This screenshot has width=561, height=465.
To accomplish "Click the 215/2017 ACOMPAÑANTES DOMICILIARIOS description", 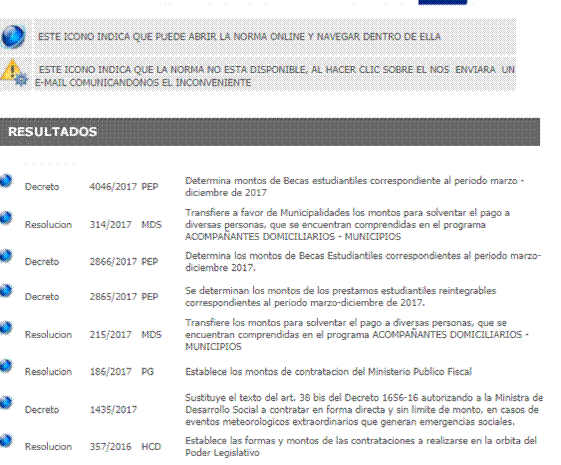I will point(357,334).
